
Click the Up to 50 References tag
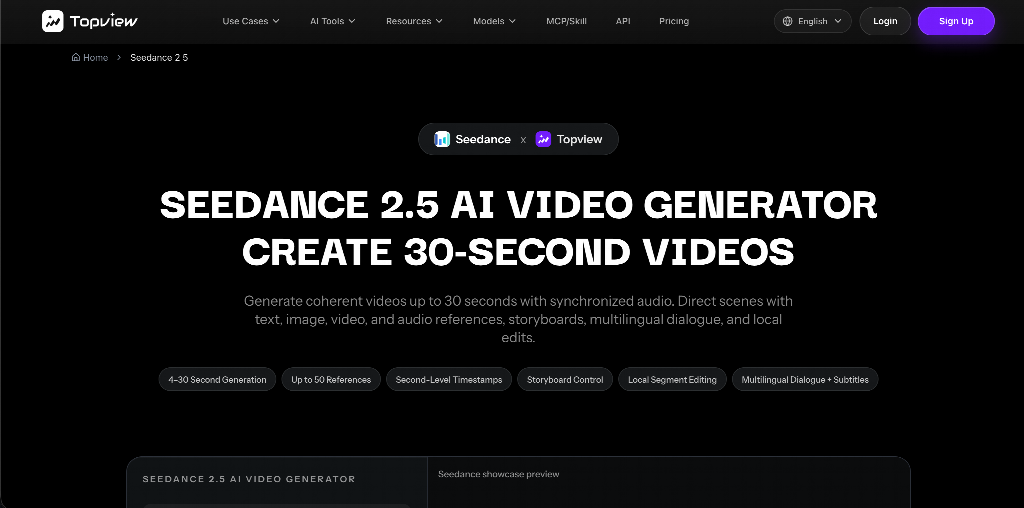tap(331, 379)
